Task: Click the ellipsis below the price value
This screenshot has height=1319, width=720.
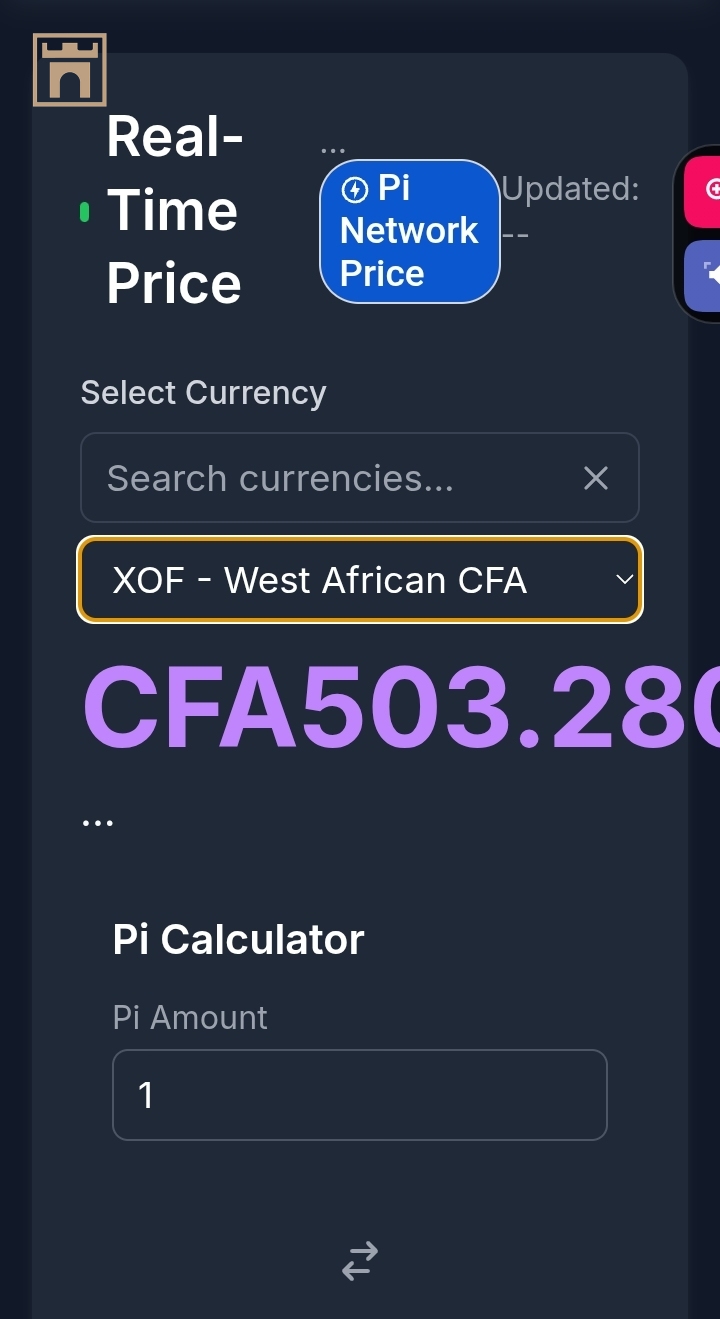Action: click(98, 824)
